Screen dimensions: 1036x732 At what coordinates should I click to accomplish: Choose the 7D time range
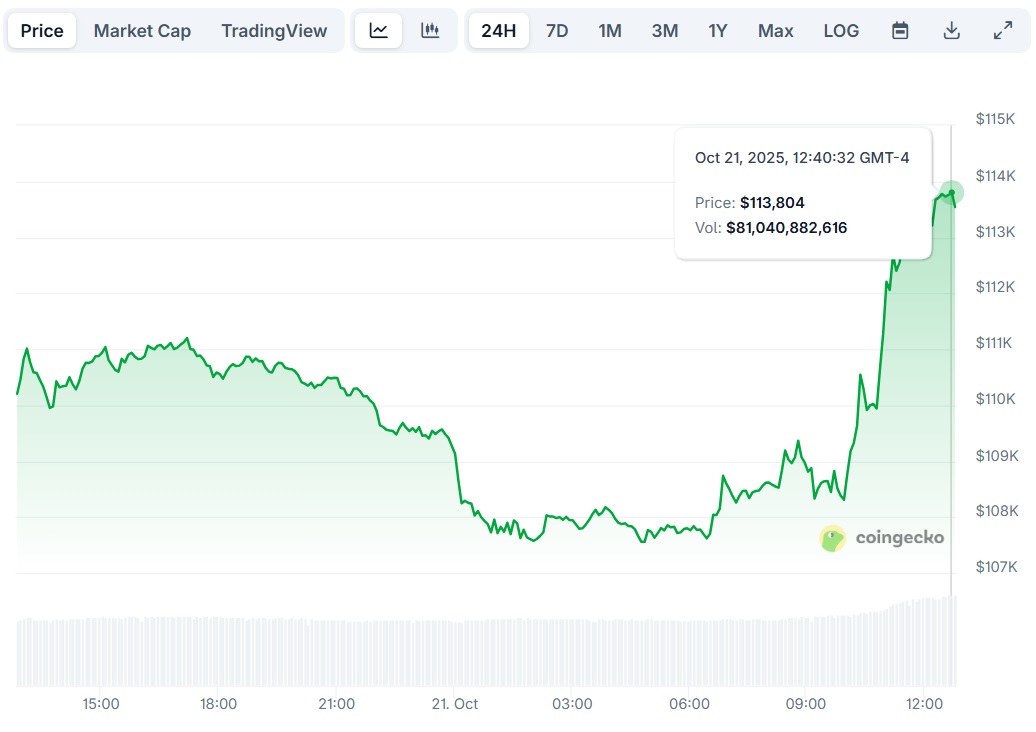(557, 31)
